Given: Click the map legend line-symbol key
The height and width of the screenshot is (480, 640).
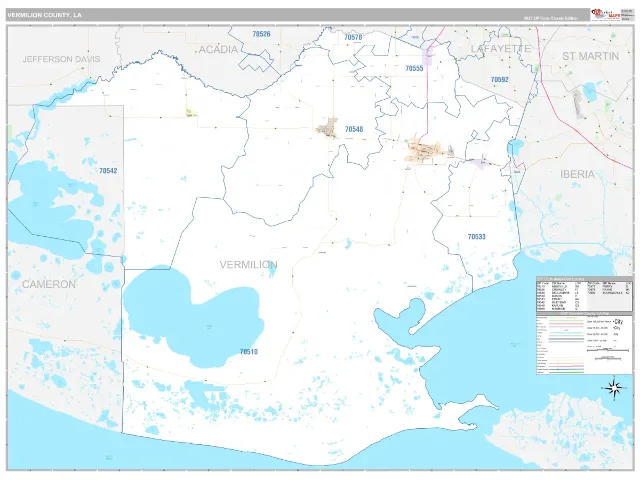Looking at the screenshot, I should [560, 345].
